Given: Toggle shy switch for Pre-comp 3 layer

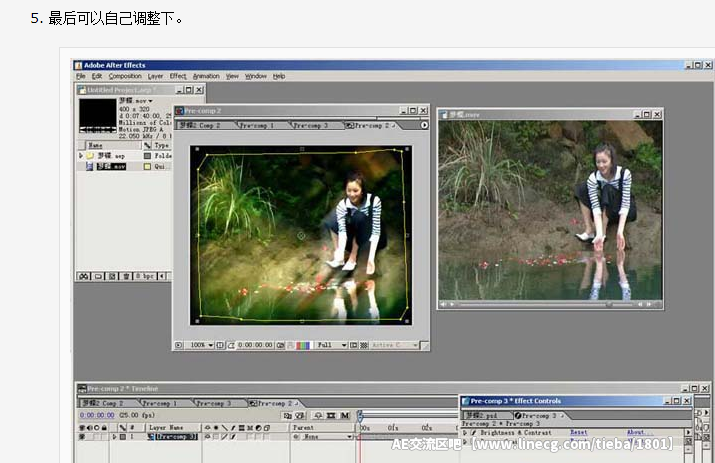Looking at the screenshot, I should 207,437.
